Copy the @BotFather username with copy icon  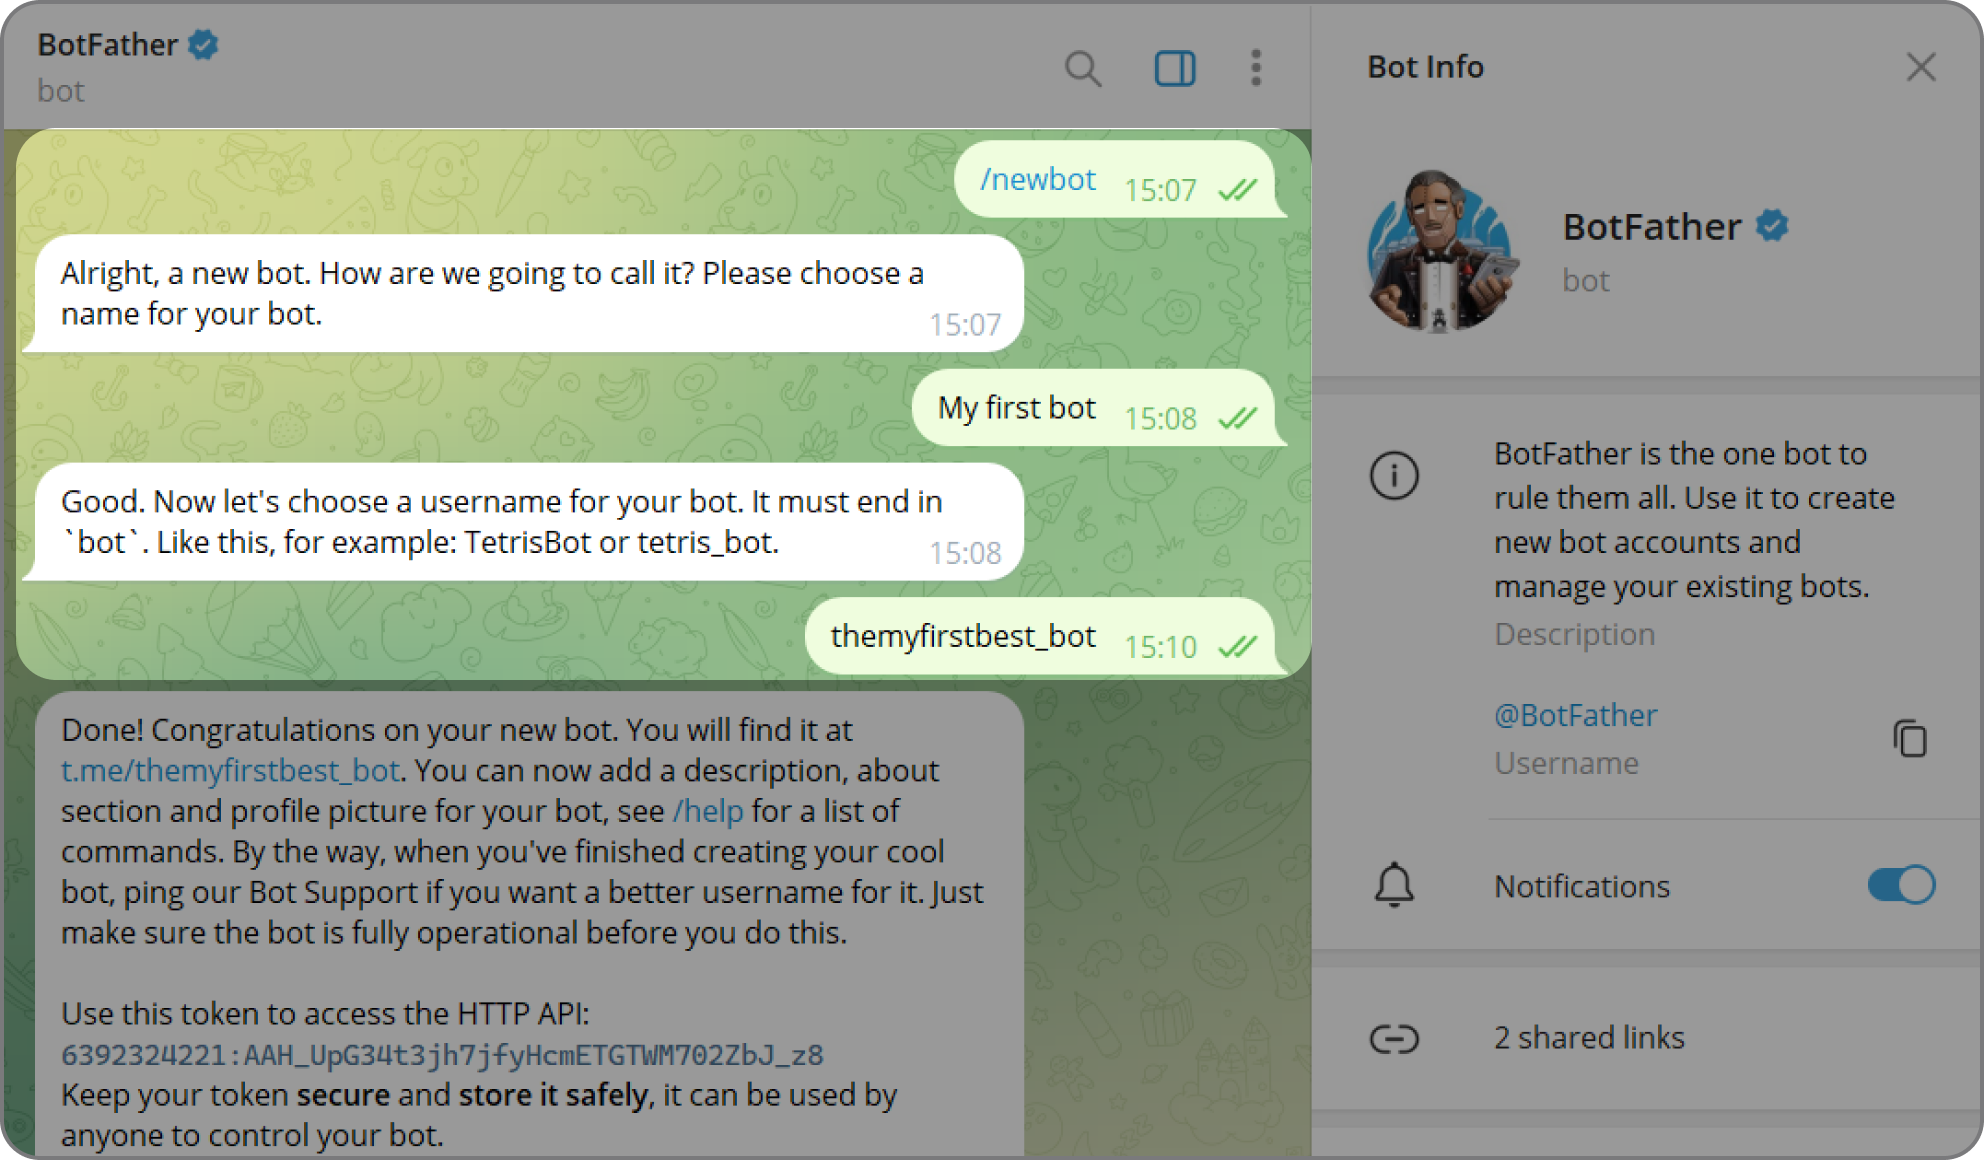[x=1909, y=738]
